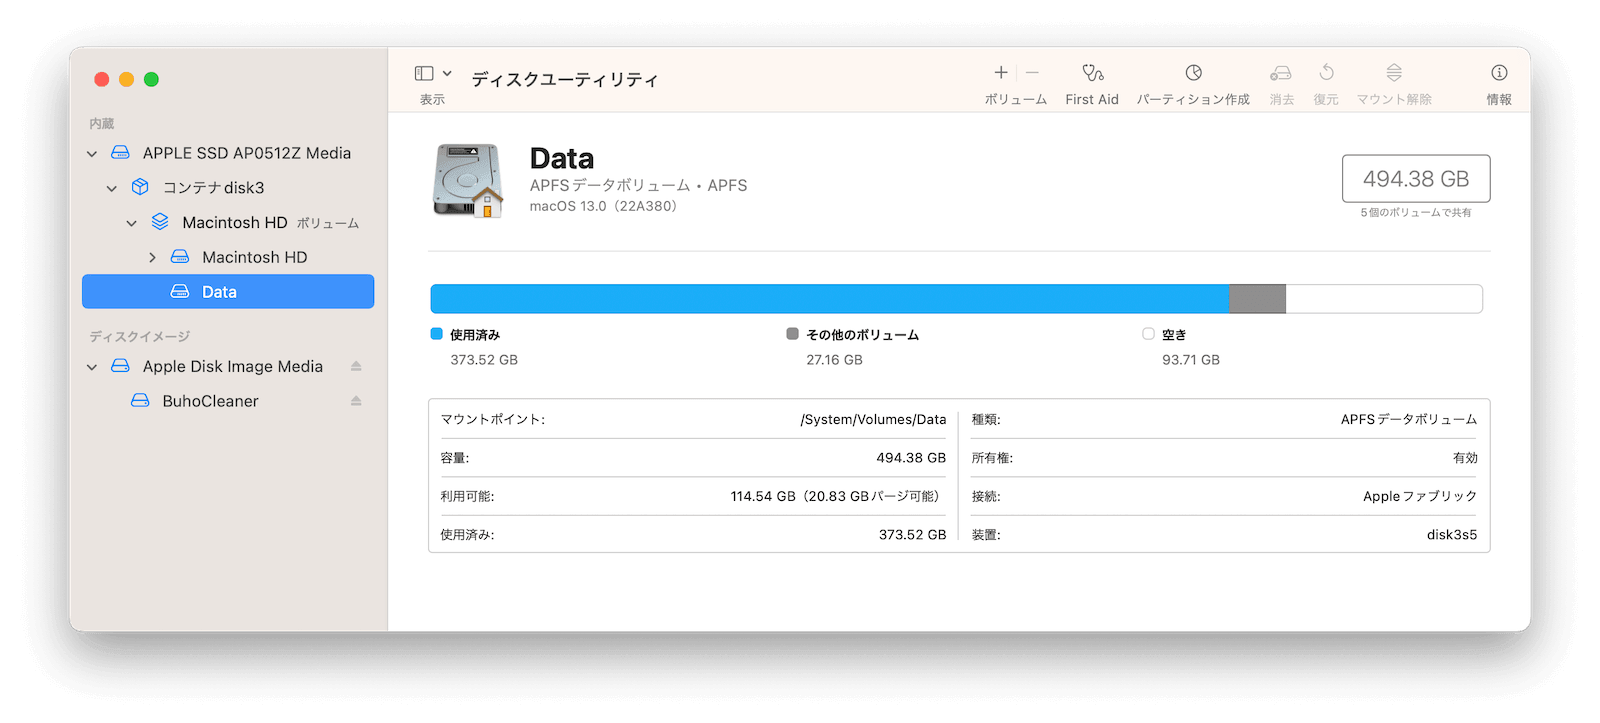Collapse the コンテナ disk3 container
This screenshot has height=723, width=1600.
pos(112,188)
